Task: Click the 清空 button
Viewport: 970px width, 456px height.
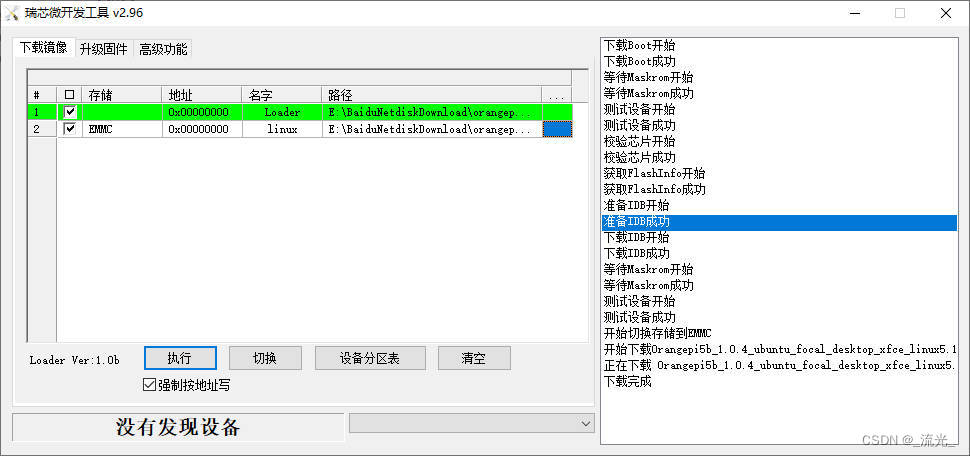Action: (x=474, y=358)
